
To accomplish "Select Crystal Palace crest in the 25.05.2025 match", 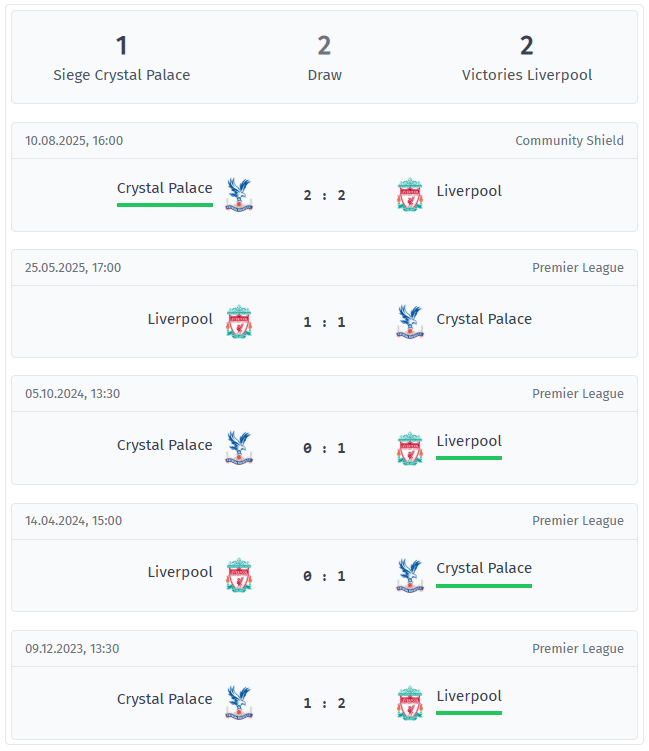I will 410,322.
